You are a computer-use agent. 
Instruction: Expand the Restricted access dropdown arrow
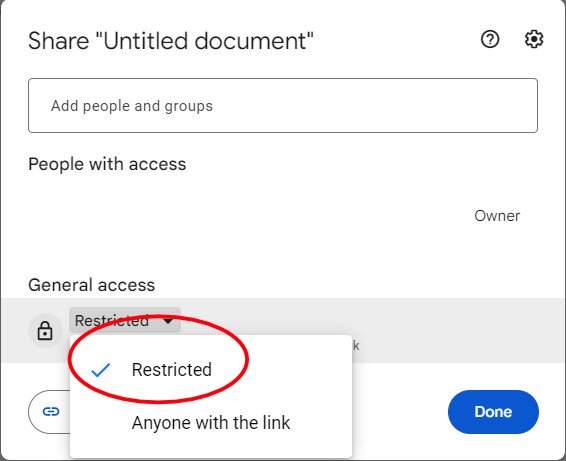point(168,321)
